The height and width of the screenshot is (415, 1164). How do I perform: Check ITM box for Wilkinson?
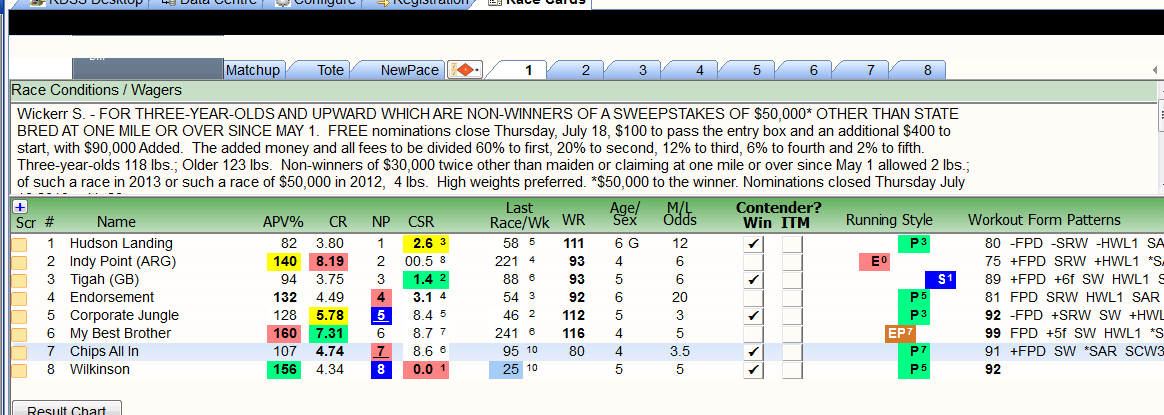coord(792,369)
